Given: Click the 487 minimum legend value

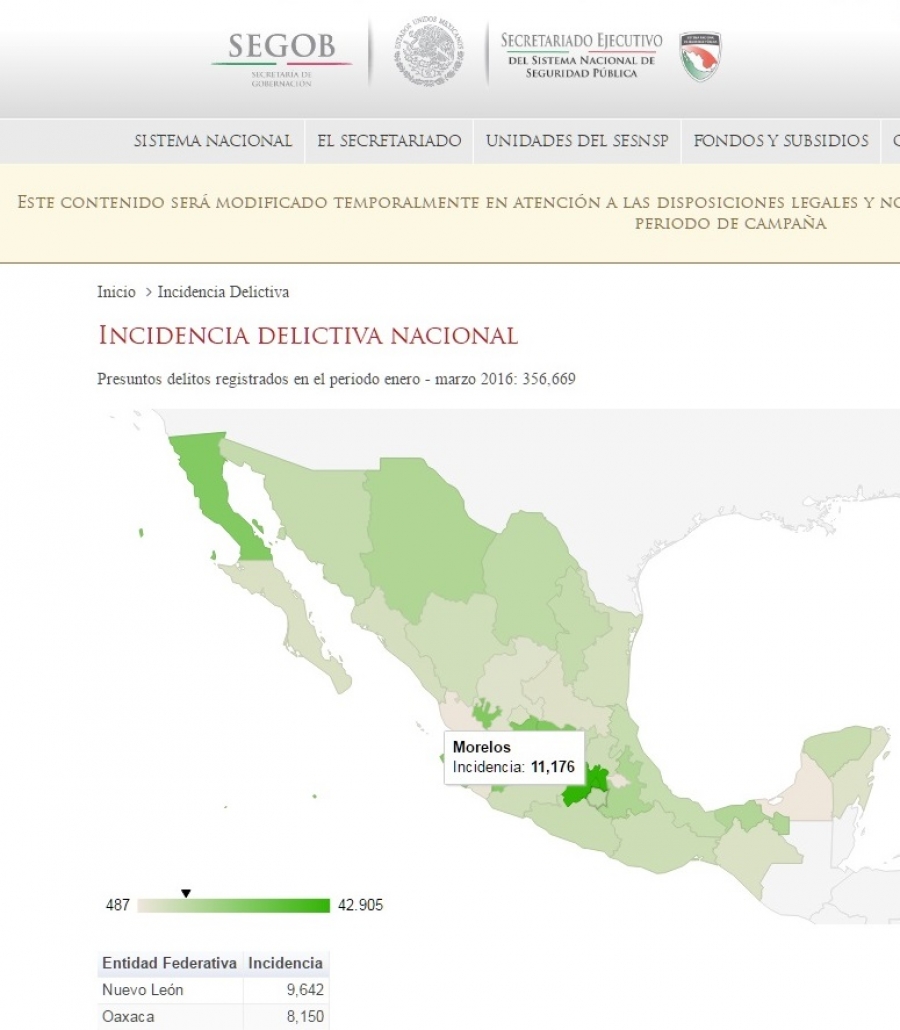Looking at the screenshot, I should point(118,905).
